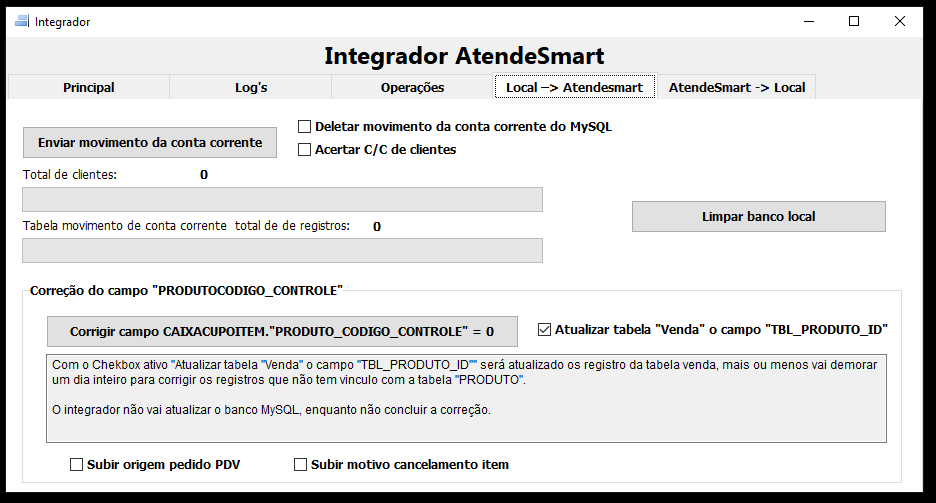Click the Correção do campo PRODUTOCODIGO_CONTROLE group title
This screenshot has height=503, width=936.
186,291
